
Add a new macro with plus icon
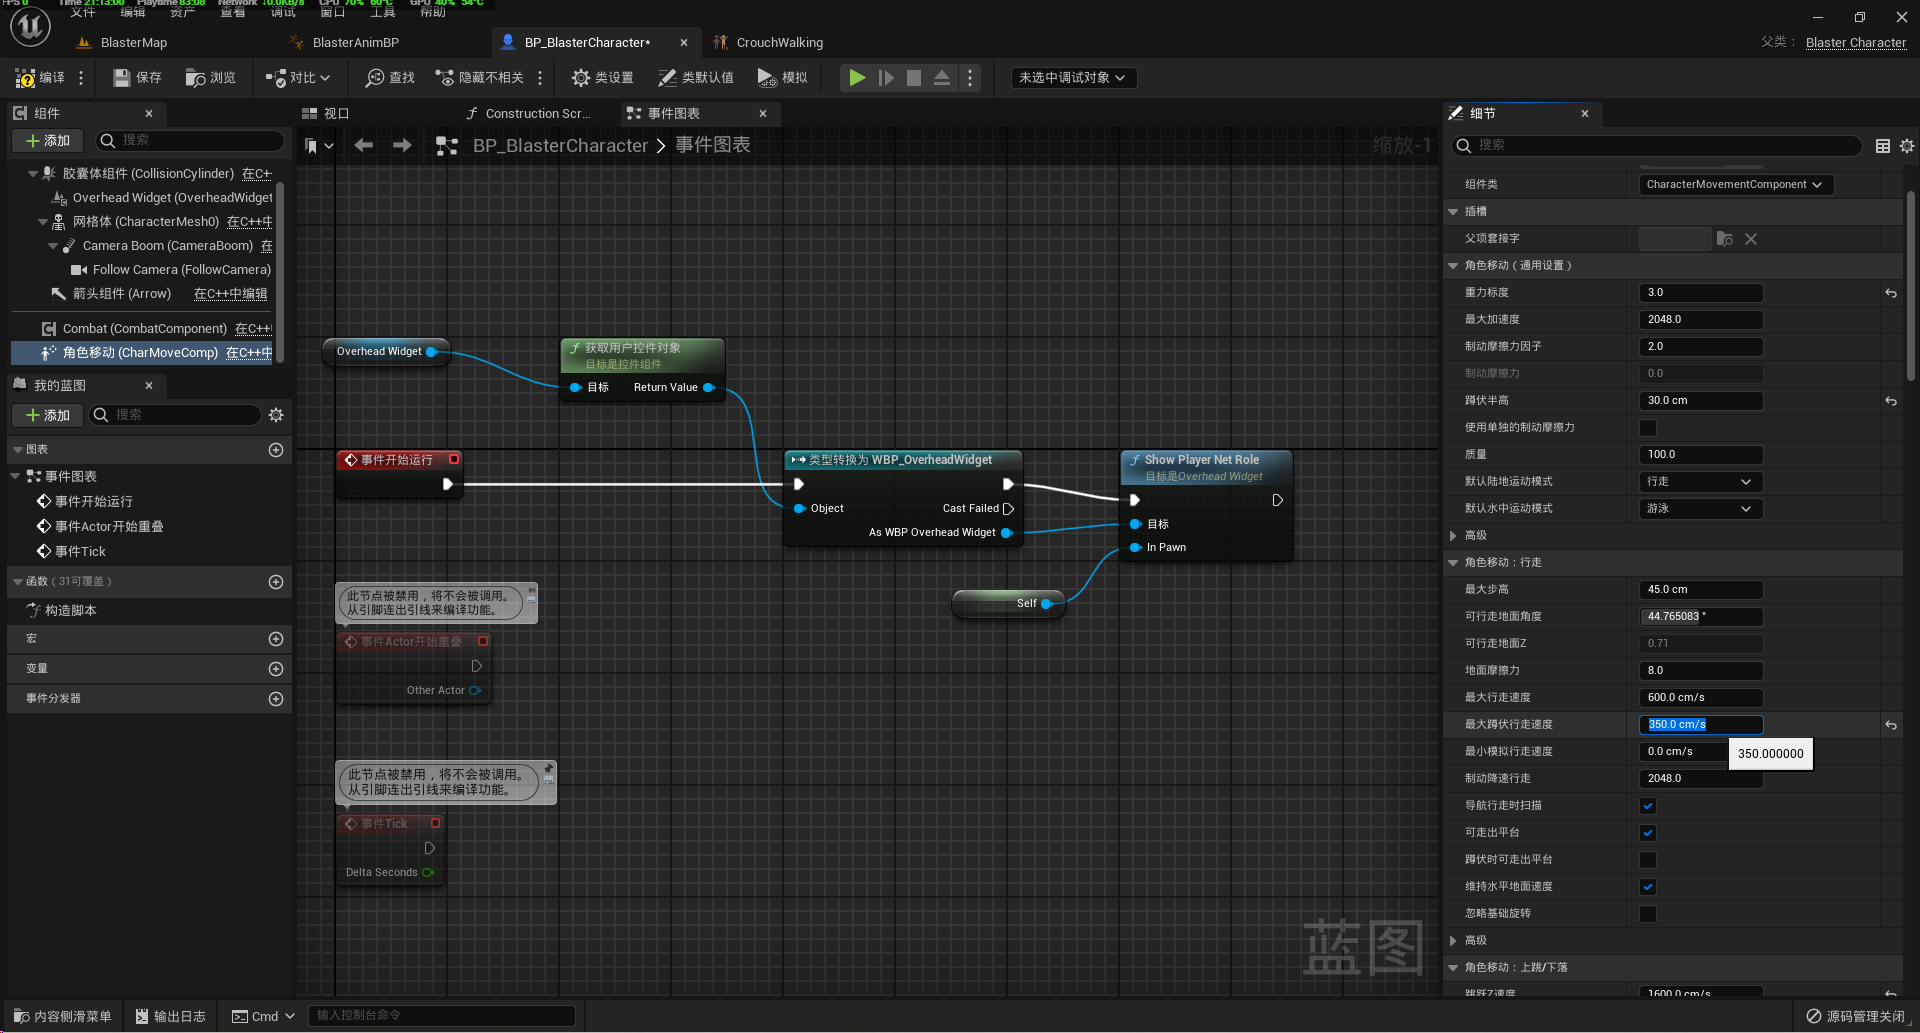[x=276, y=639]
